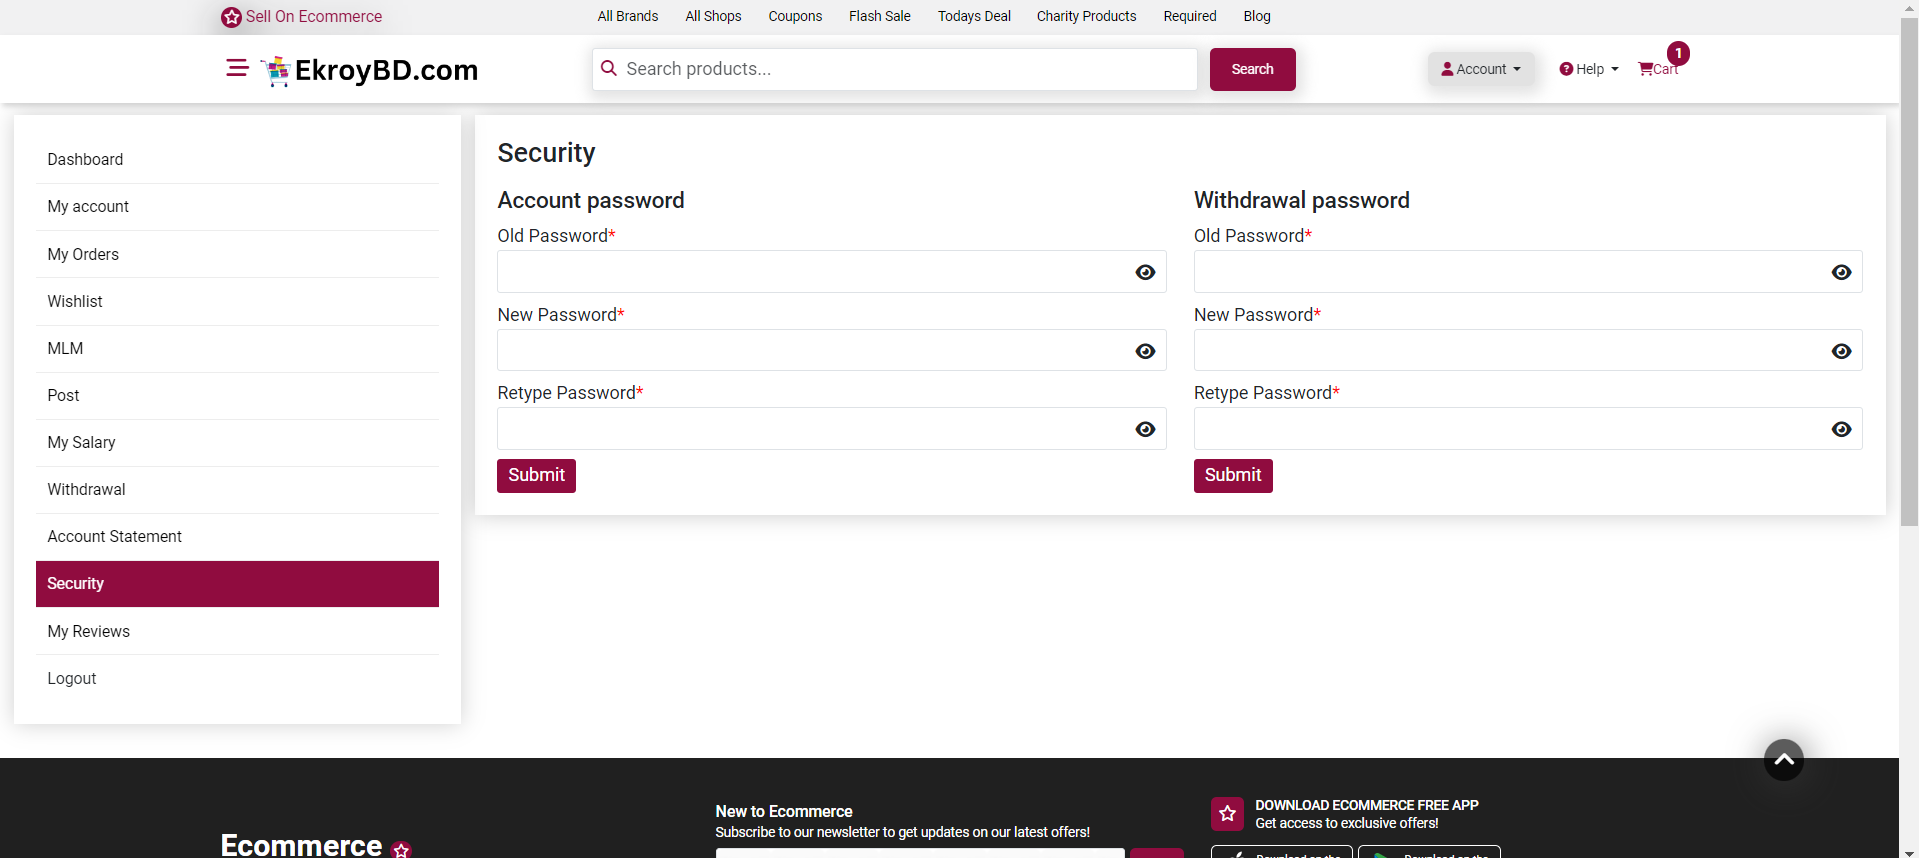Click the scroll-to-top arrow button
Viewport: 1919px width, 858px height.
point(1783,760)
